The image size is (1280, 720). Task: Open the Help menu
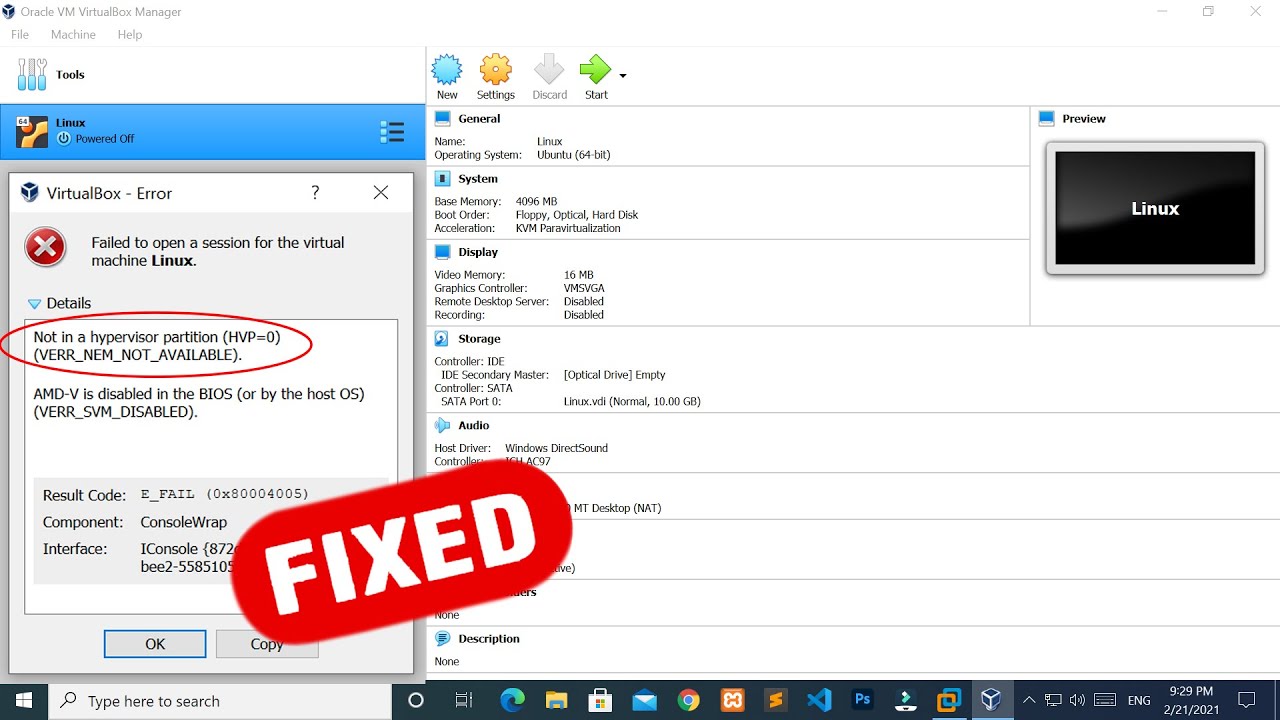click(130, 34)
